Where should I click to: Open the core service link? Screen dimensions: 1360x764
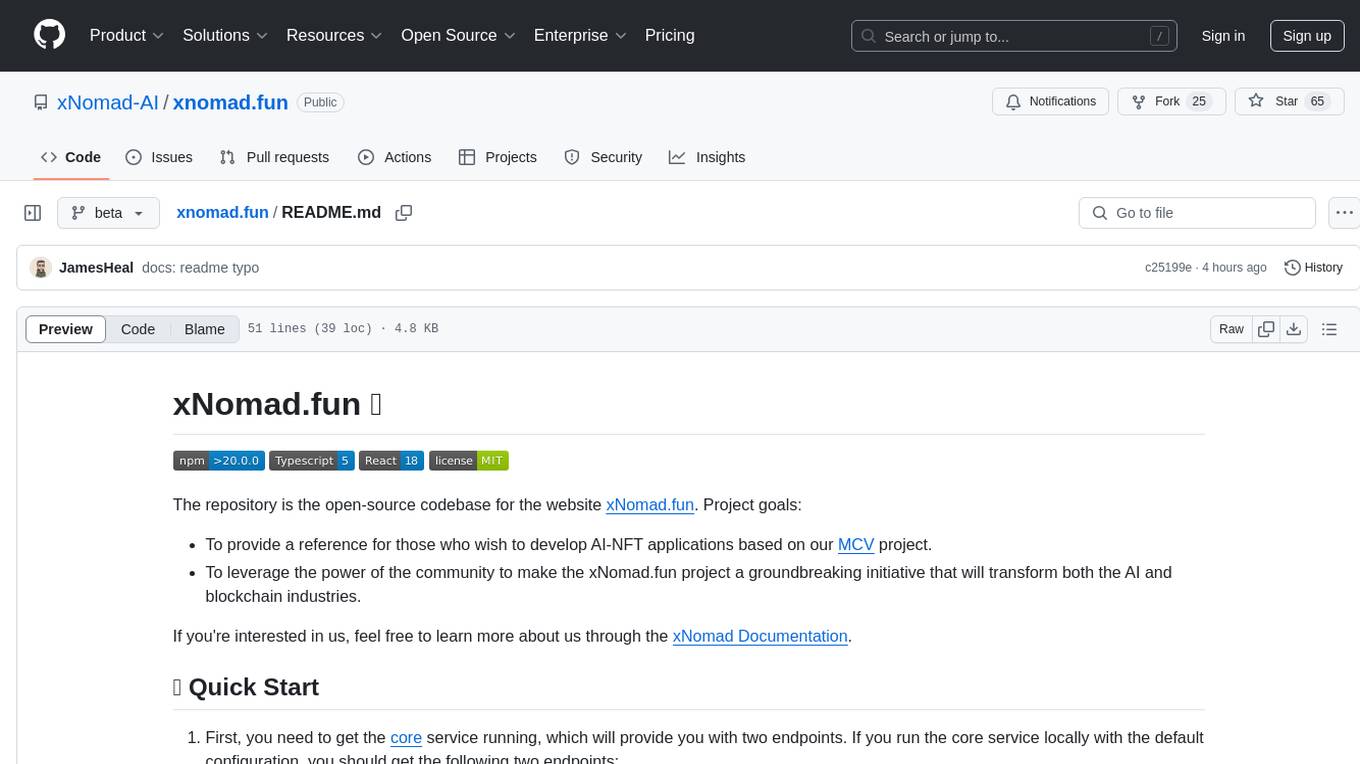pyautogui.click(x=406, y=738)
